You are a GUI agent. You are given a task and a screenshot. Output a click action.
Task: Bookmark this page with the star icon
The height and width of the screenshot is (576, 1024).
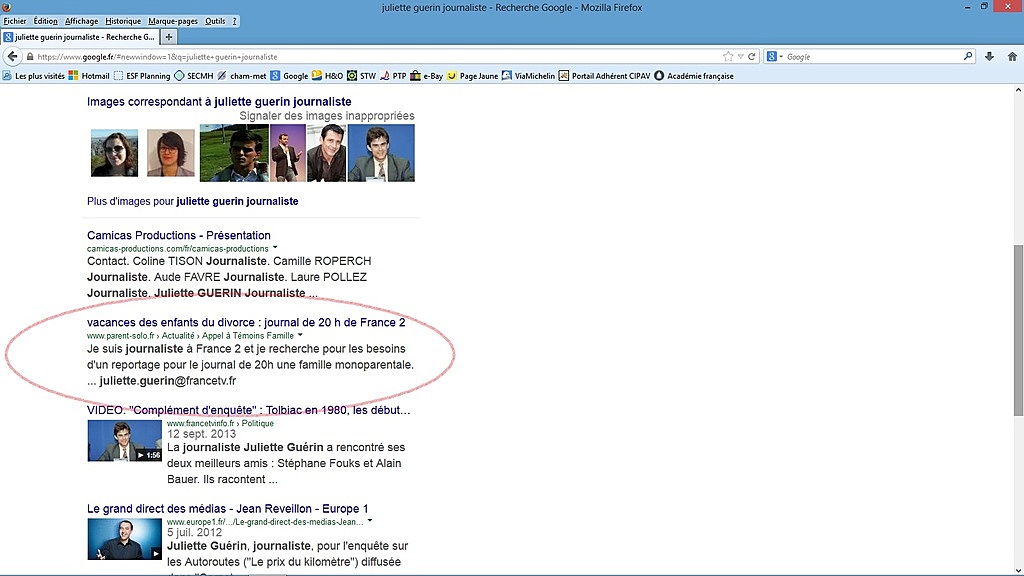[x=728, y=57]
